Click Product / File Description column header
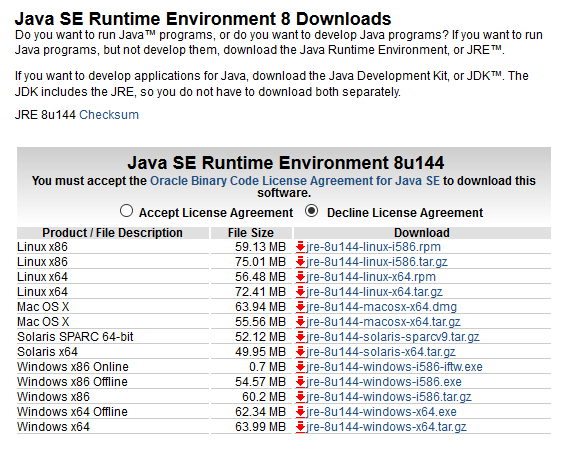 click(112, 233)
